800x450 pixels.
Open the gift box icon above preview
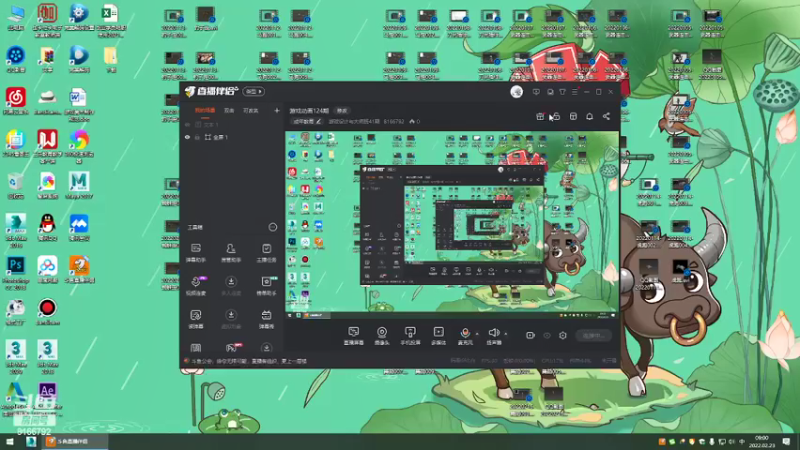(x=540, y=116)
